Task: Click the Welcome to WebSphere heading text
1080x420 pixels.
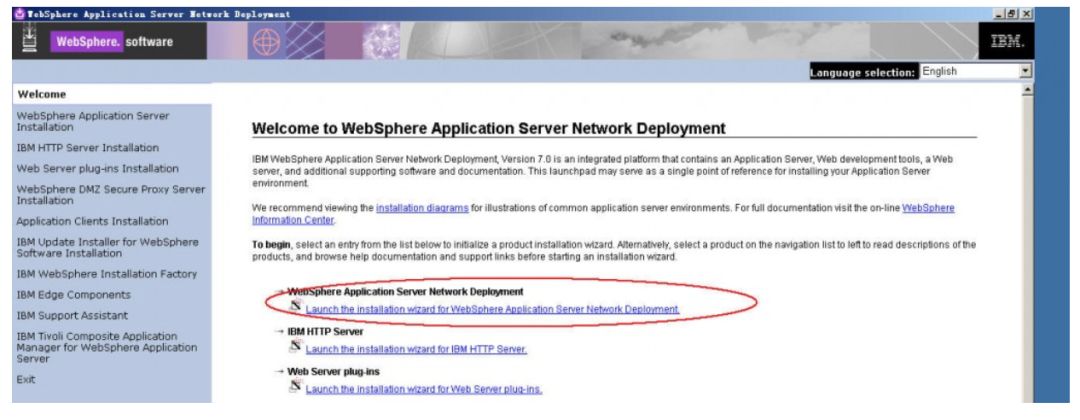Action: point(488,129)
